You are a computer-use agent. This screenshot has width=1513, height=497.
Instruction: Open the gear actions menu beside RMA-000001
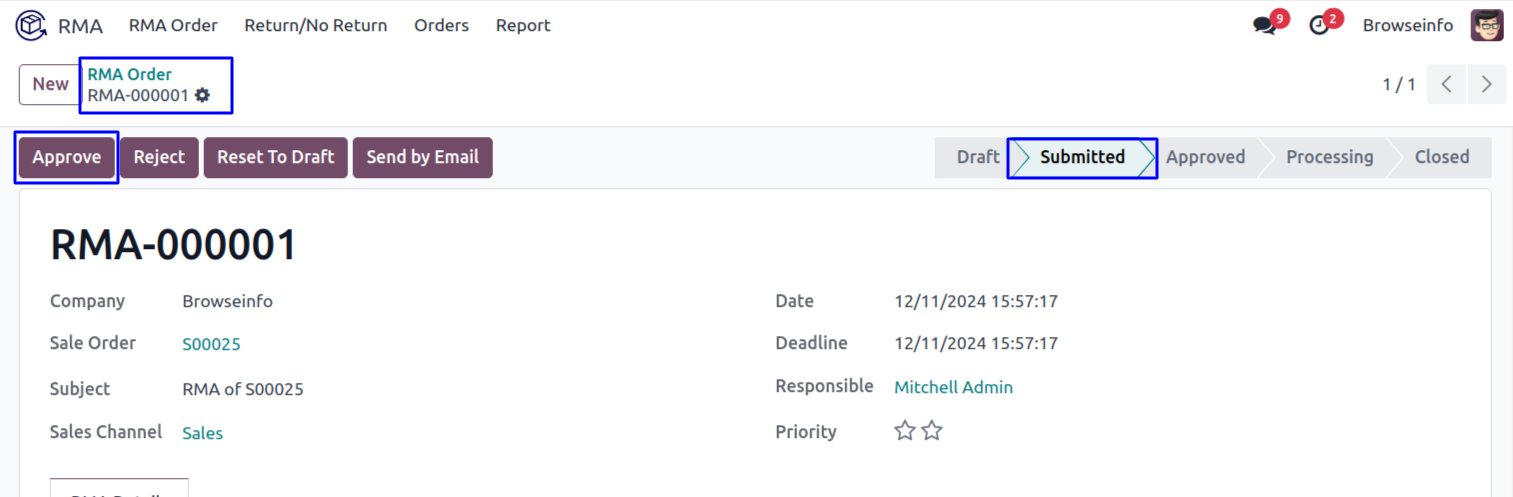pos(203,95)
